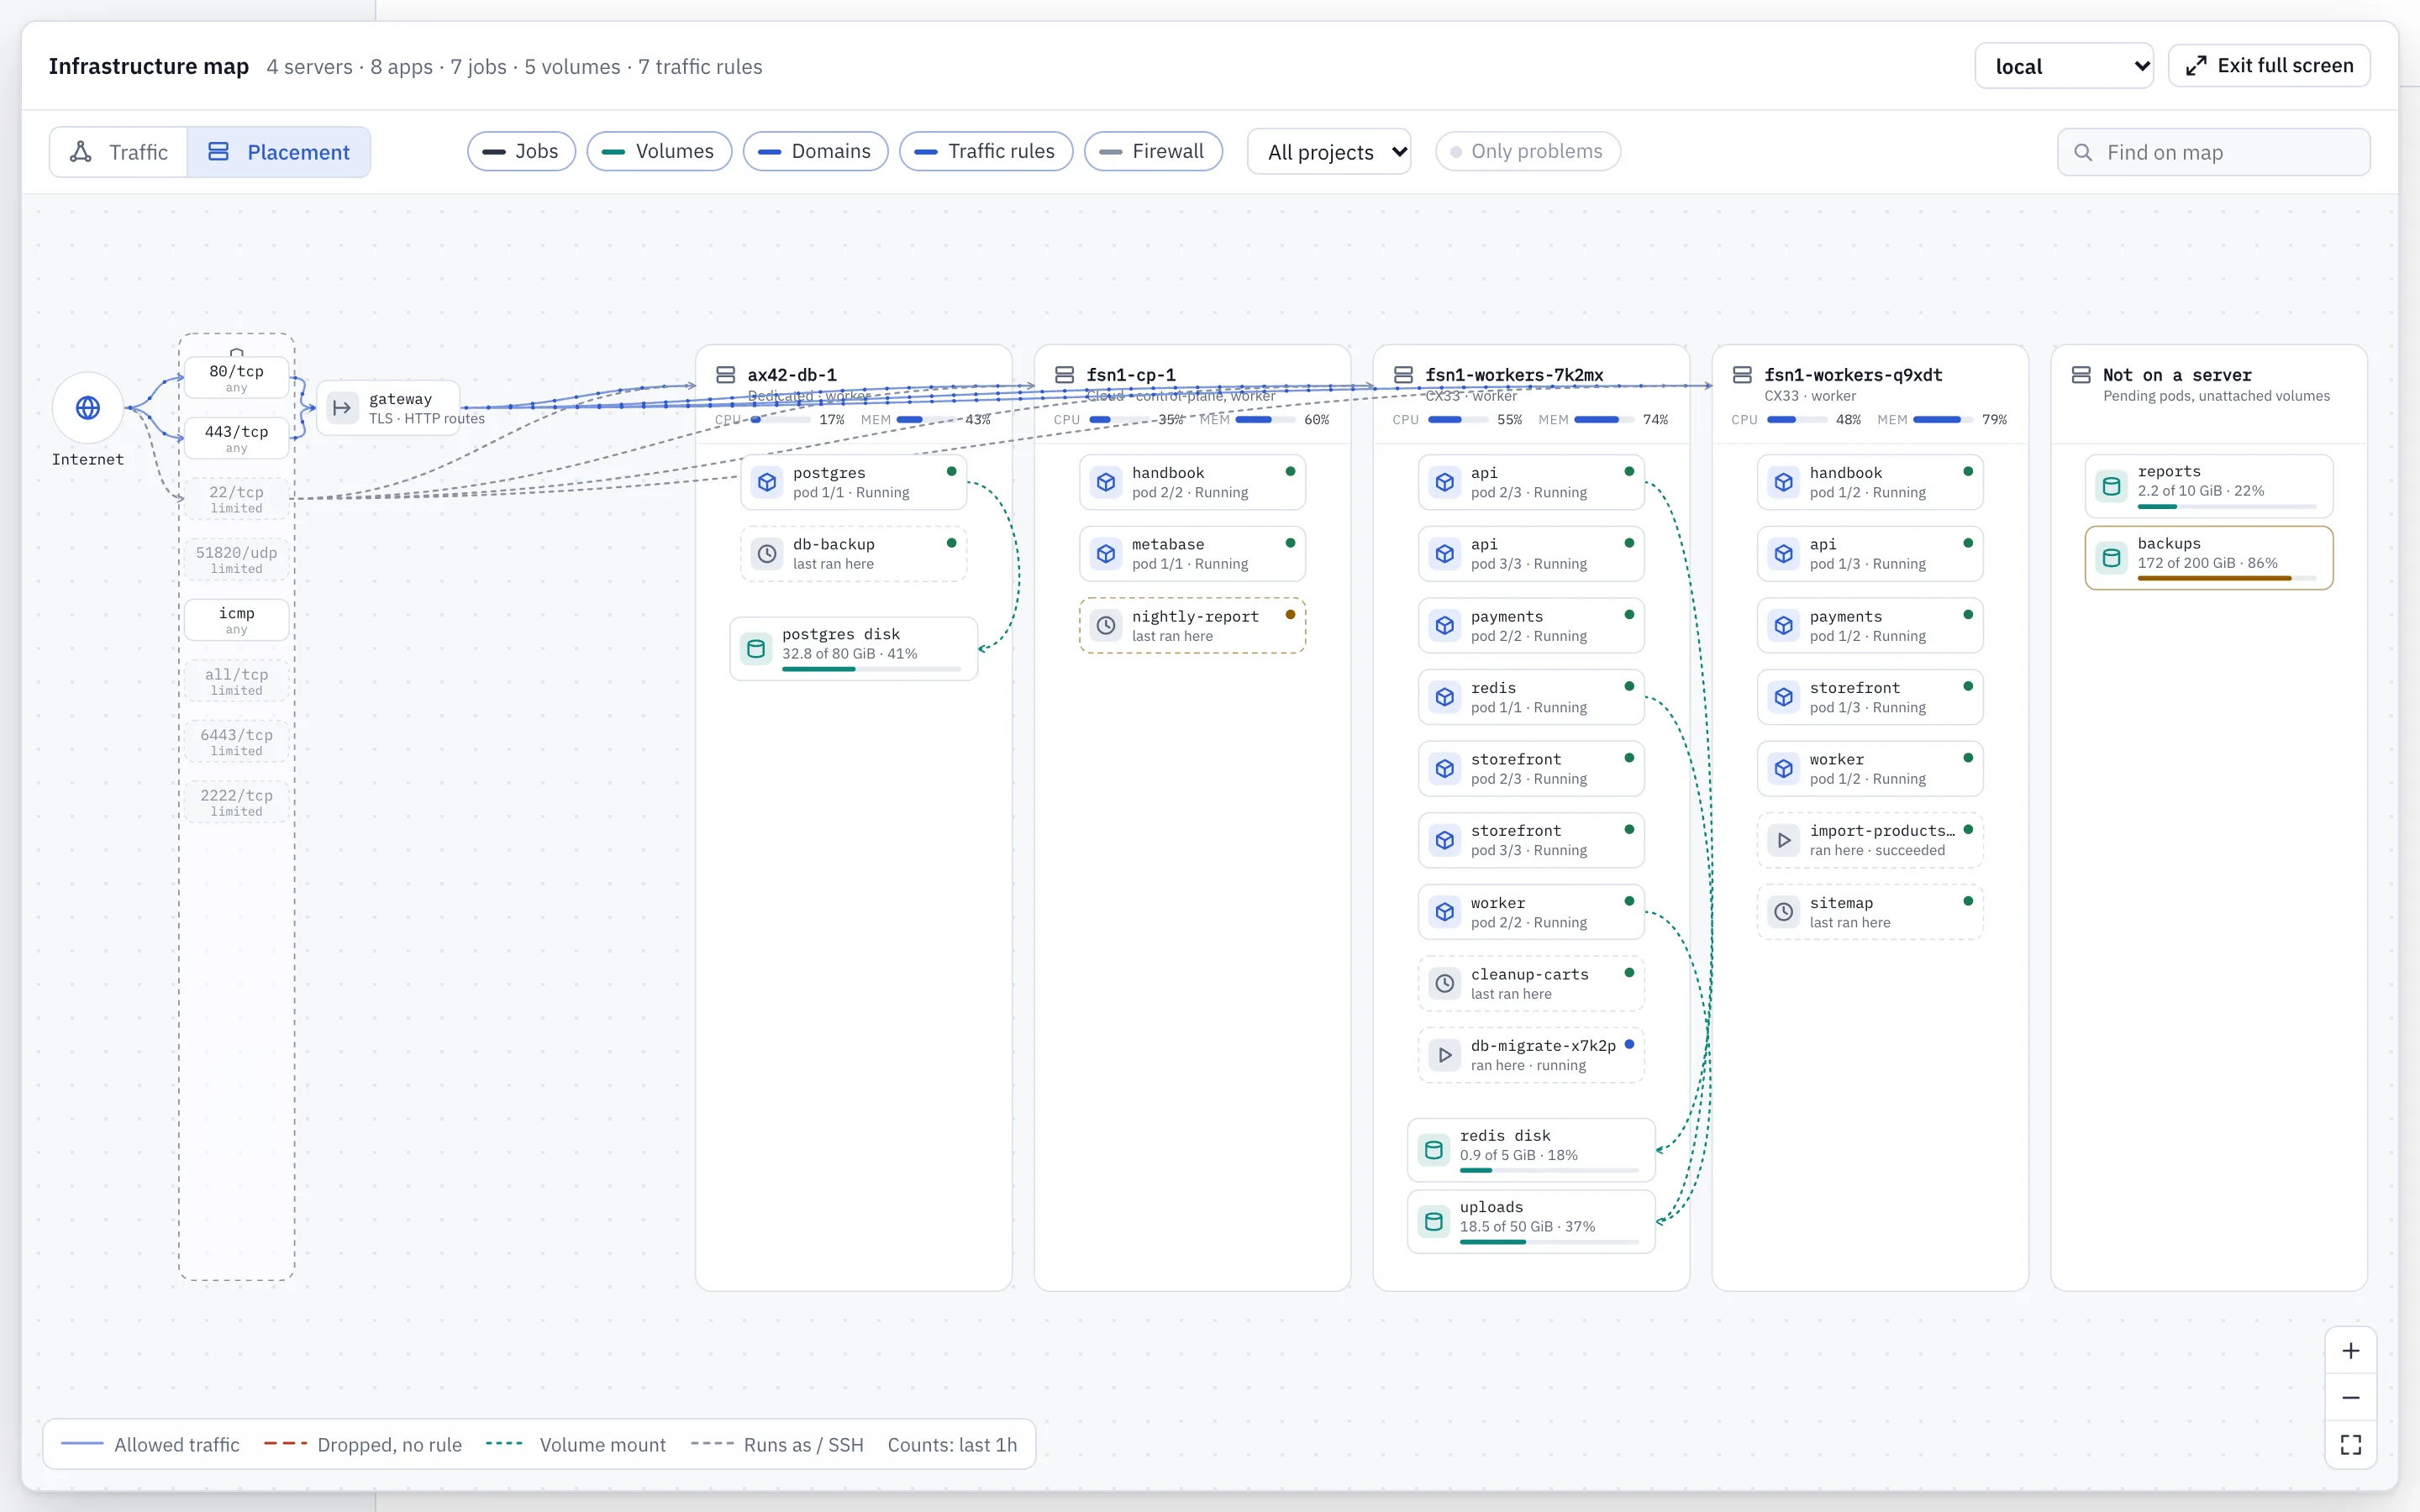Toggle the Firewall layer filter

click(1153, 151)
